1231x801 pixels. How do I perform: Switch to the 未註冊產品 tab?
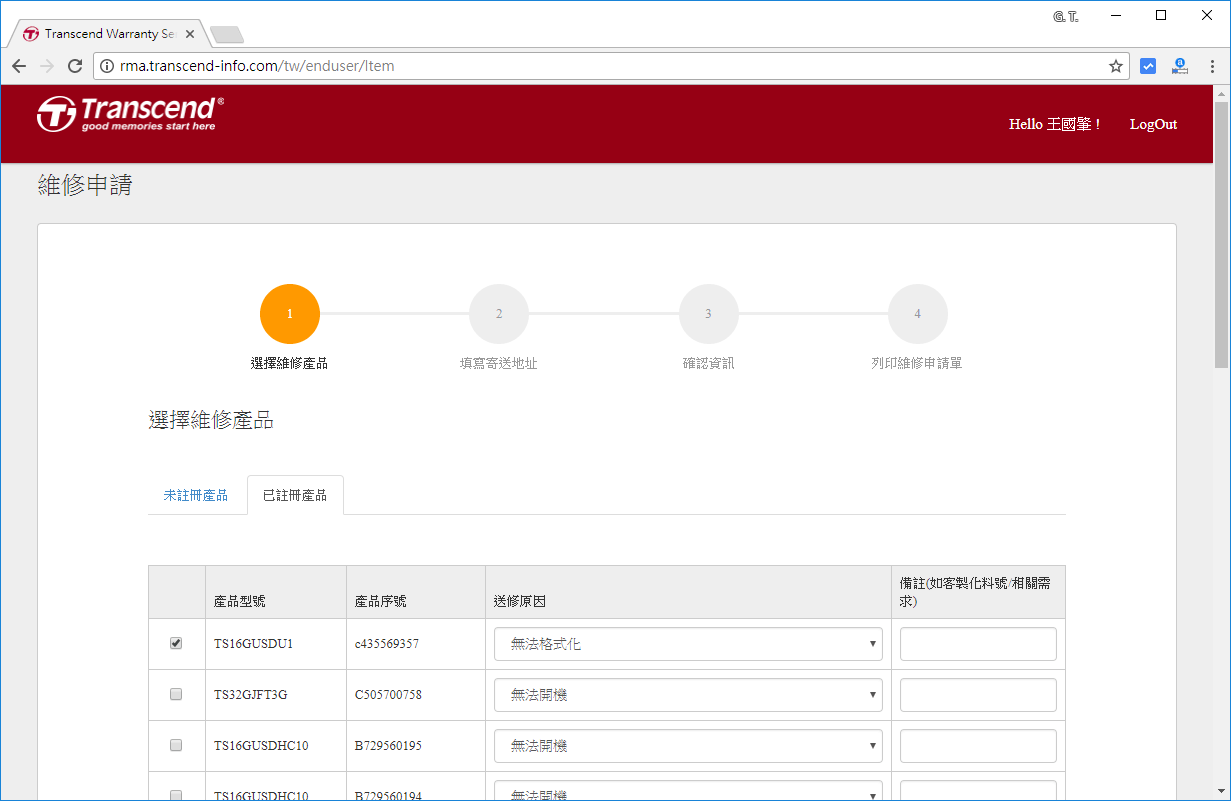pos(196,495)
